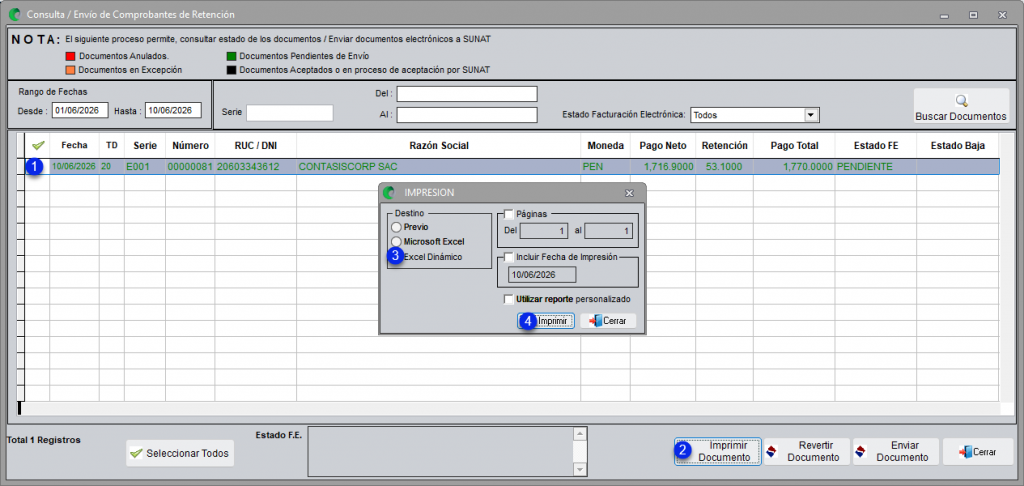1024x486 pixels.
Task: Click the Pago Neto column header
Action: [663, 146]
